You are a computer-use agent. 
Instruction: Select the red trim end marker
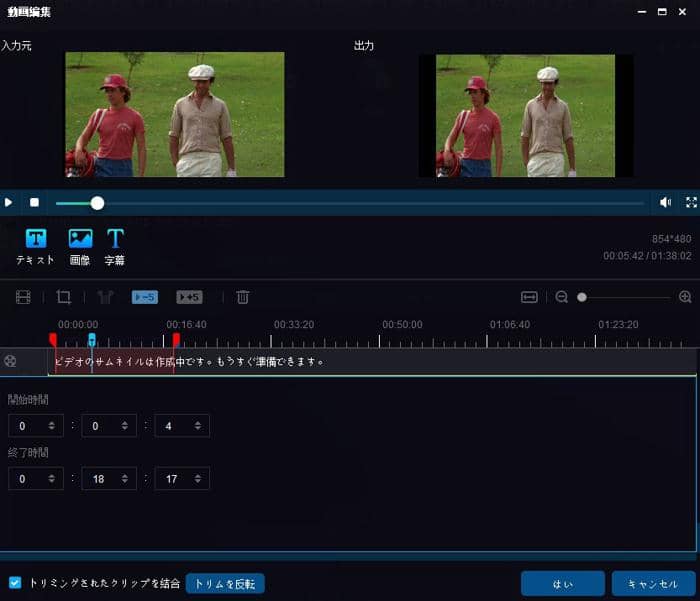pyautogui.click(x=176, y=340)
